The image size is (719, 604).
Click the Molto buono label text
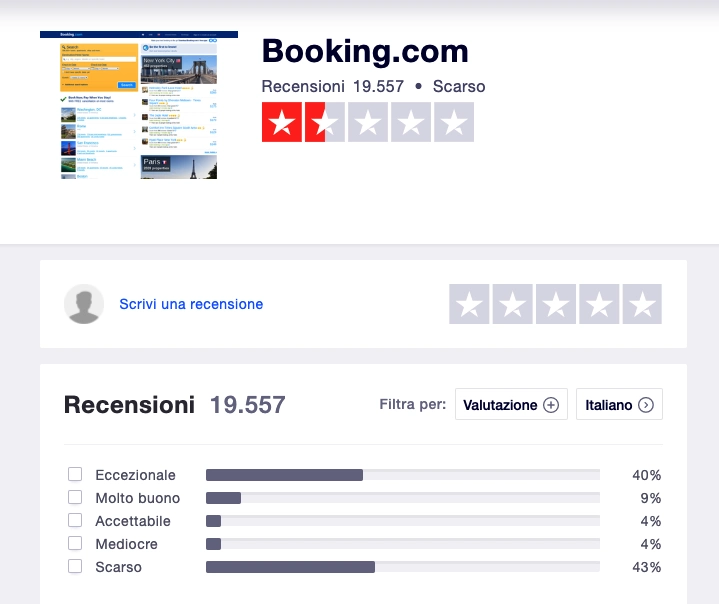[x=138, y=498]
